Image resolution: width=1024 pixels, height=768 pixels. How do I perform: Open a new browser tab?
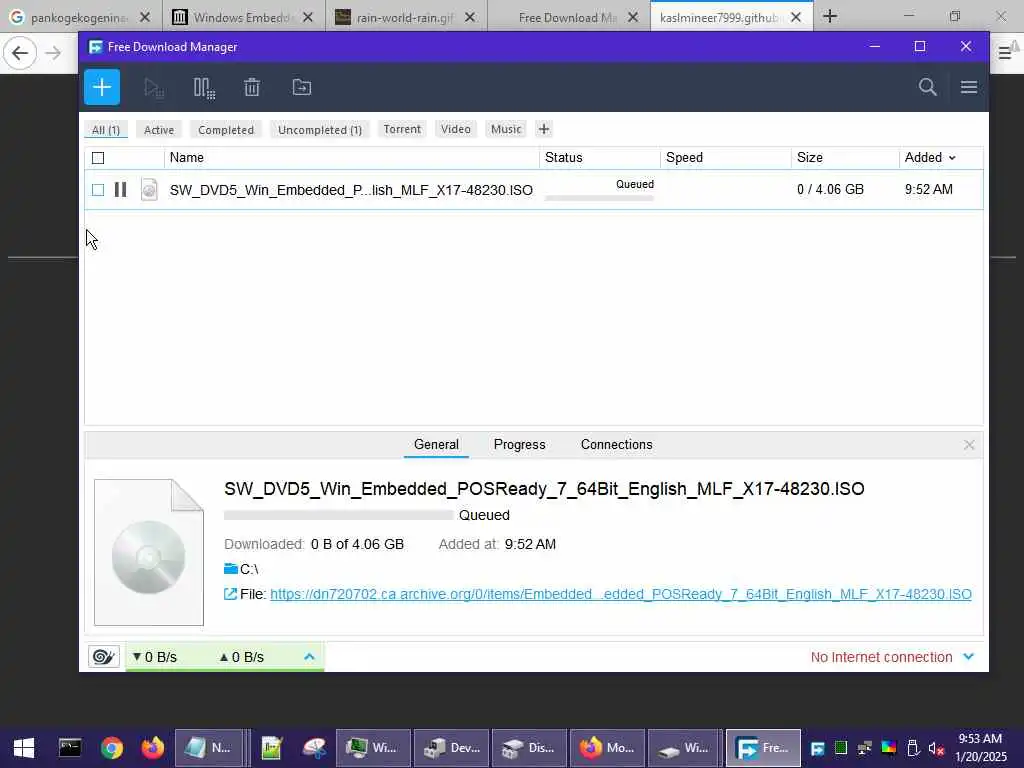(x=830, y=16)
